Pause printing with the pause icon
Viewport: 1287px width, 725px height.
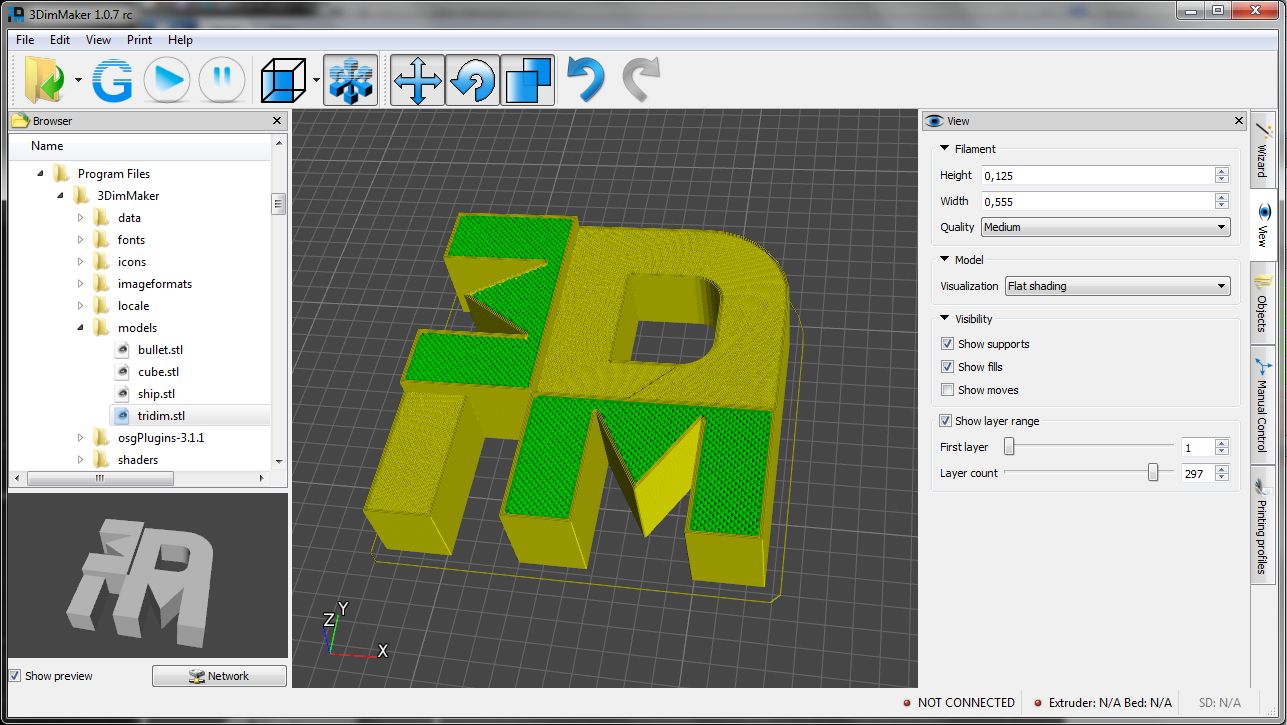[x=222, y=80]
